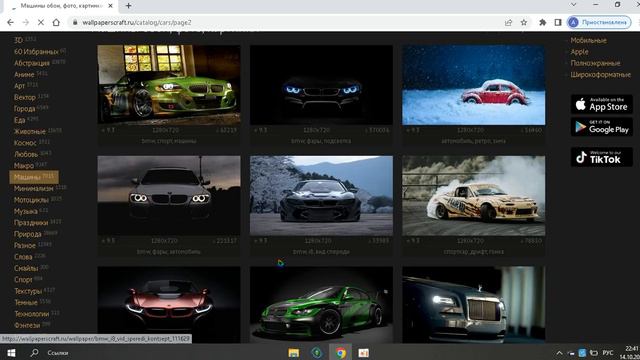Open the Музыка category
This screenshot has height=360, width=640.
pos(26,211)
